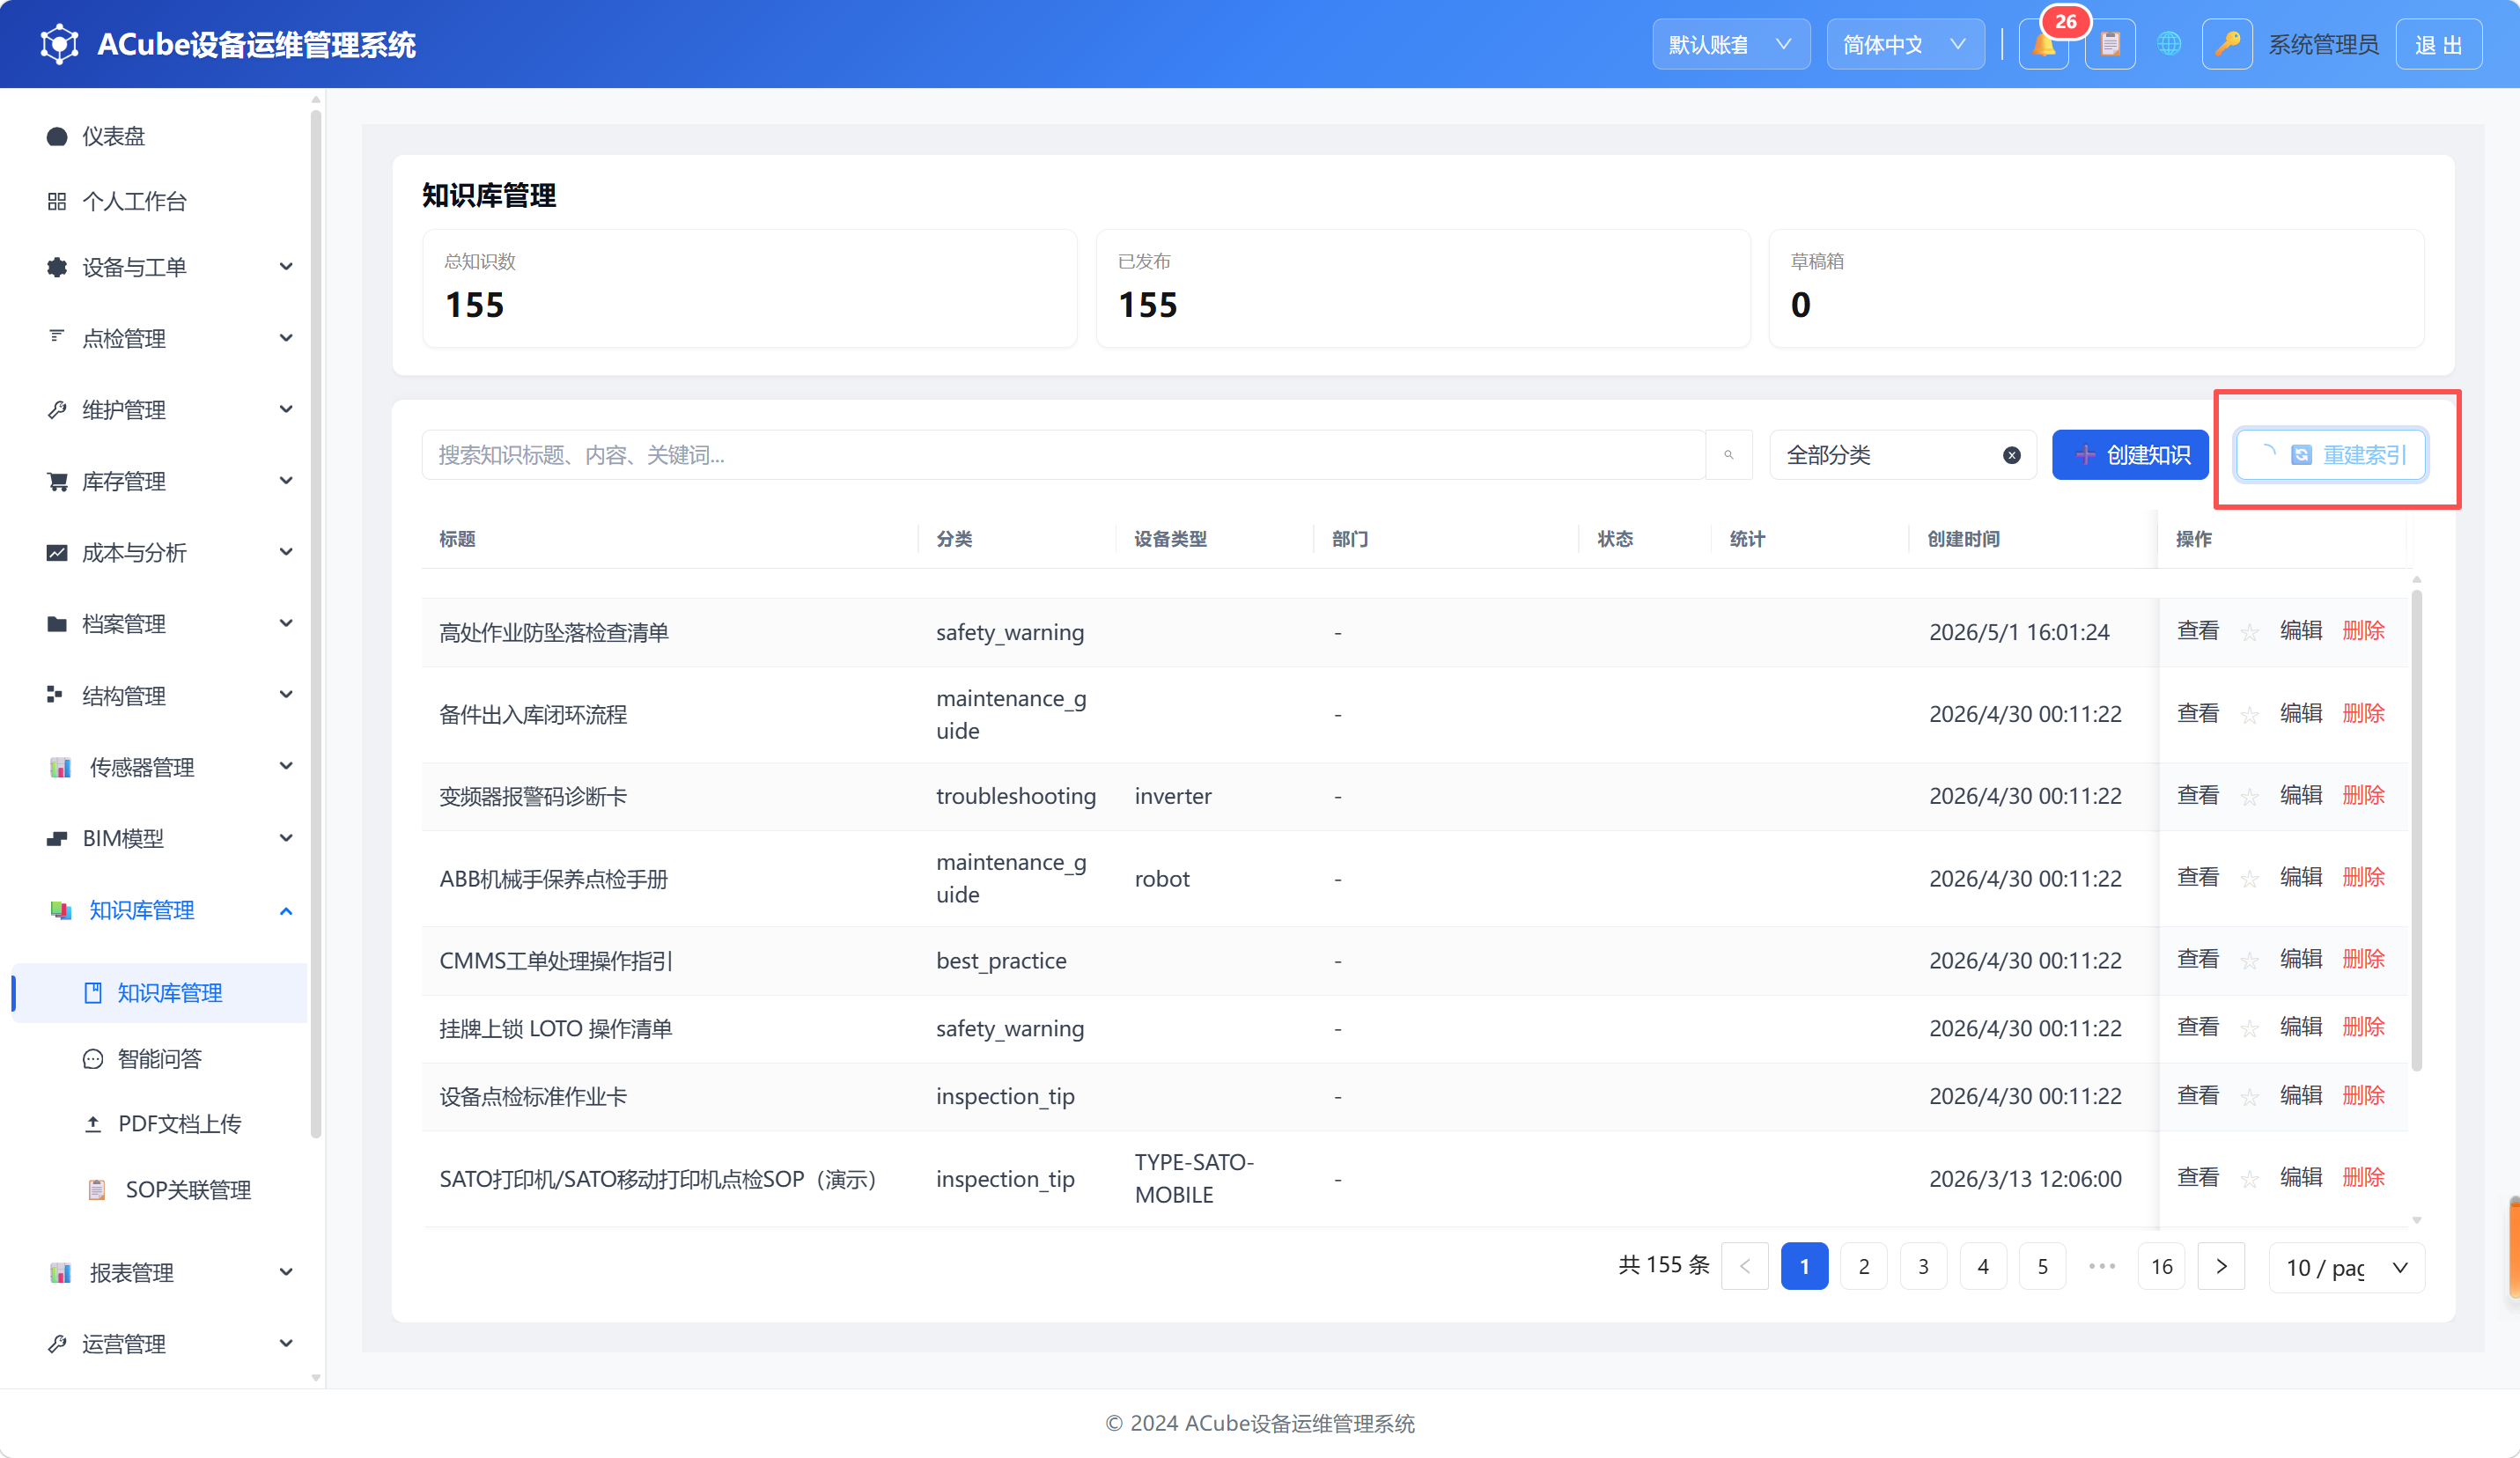Click the knowledge search input field
The height and width of the screenshot is (1458, 2520).
(1063, 455)
